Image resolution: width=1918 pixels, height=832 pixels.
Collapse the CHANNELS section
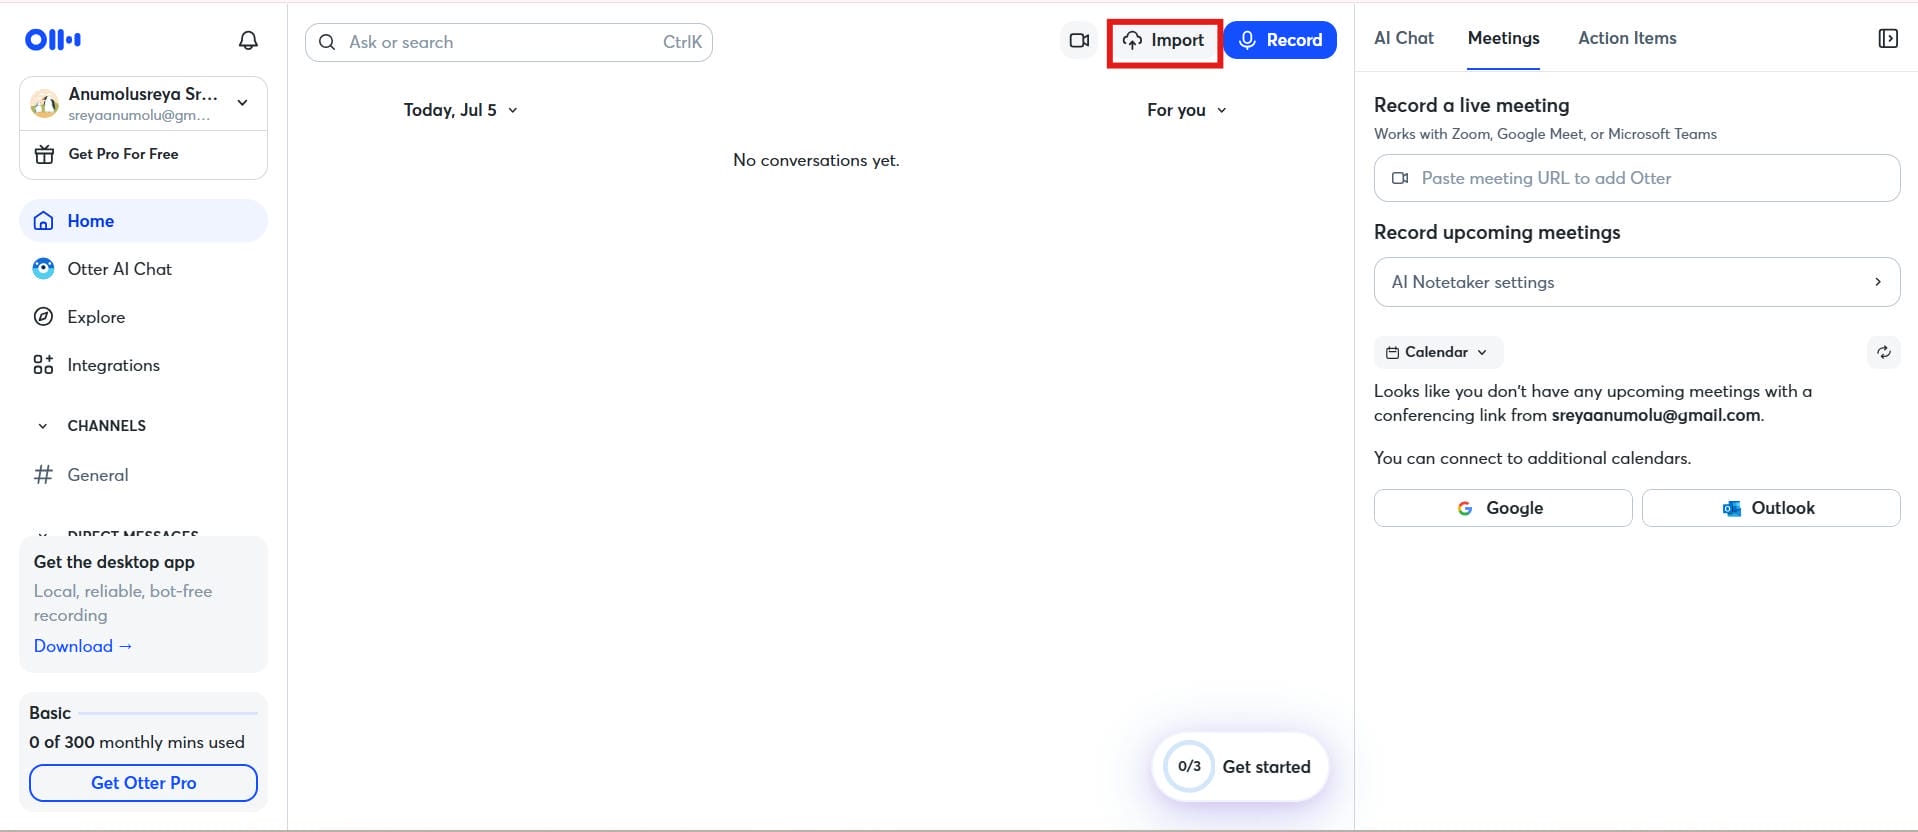click(x=42, y=426)
